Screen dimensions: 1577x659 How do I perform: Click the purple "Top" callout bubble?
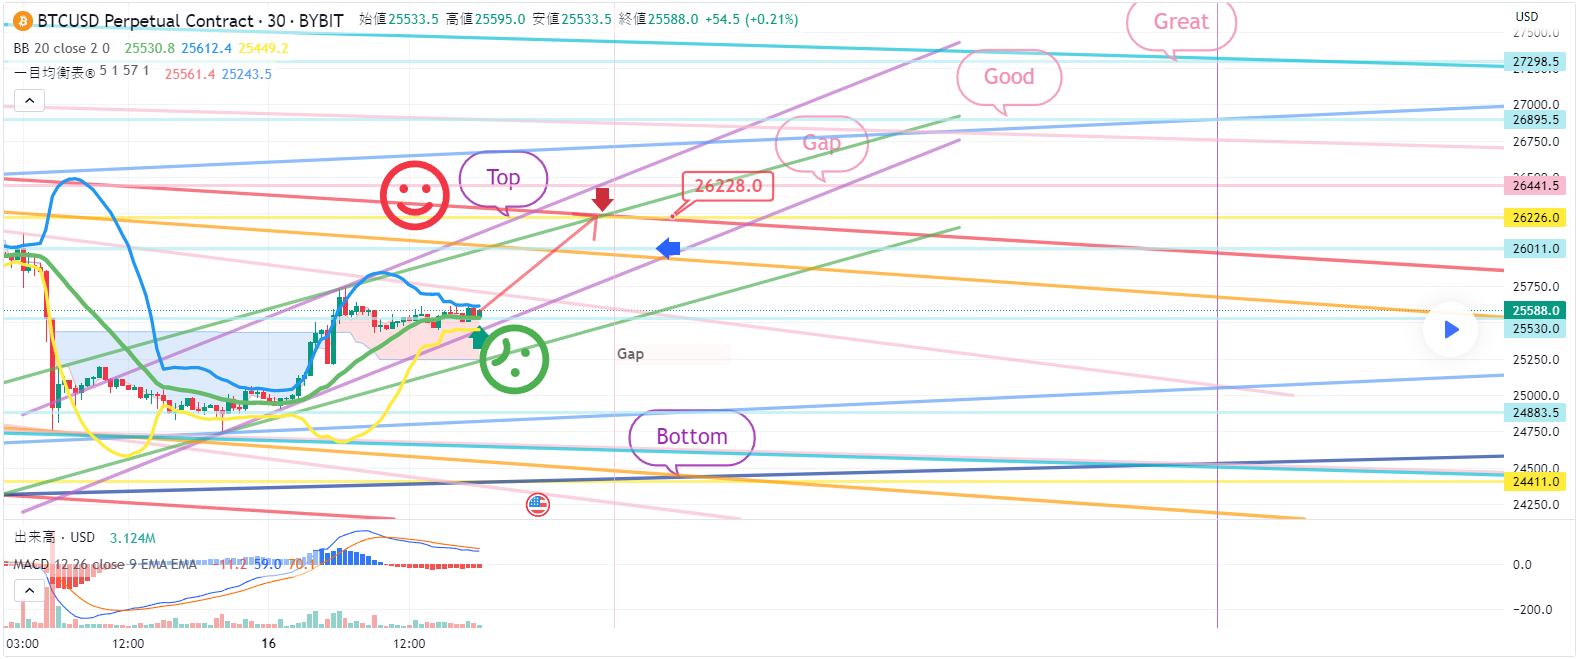(503, 178)
